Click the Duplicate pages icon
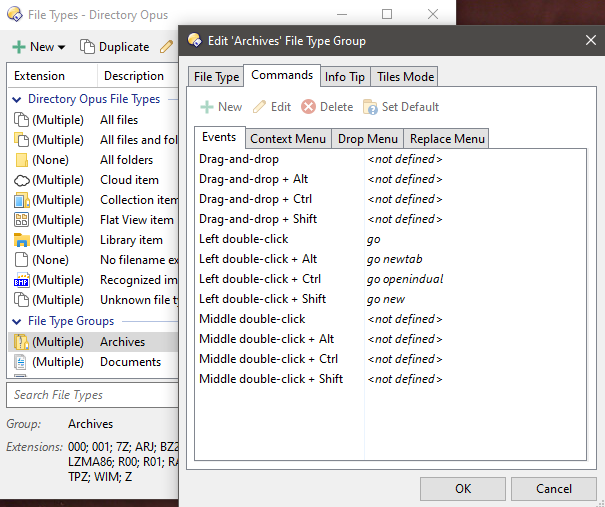 coord(87,47)
